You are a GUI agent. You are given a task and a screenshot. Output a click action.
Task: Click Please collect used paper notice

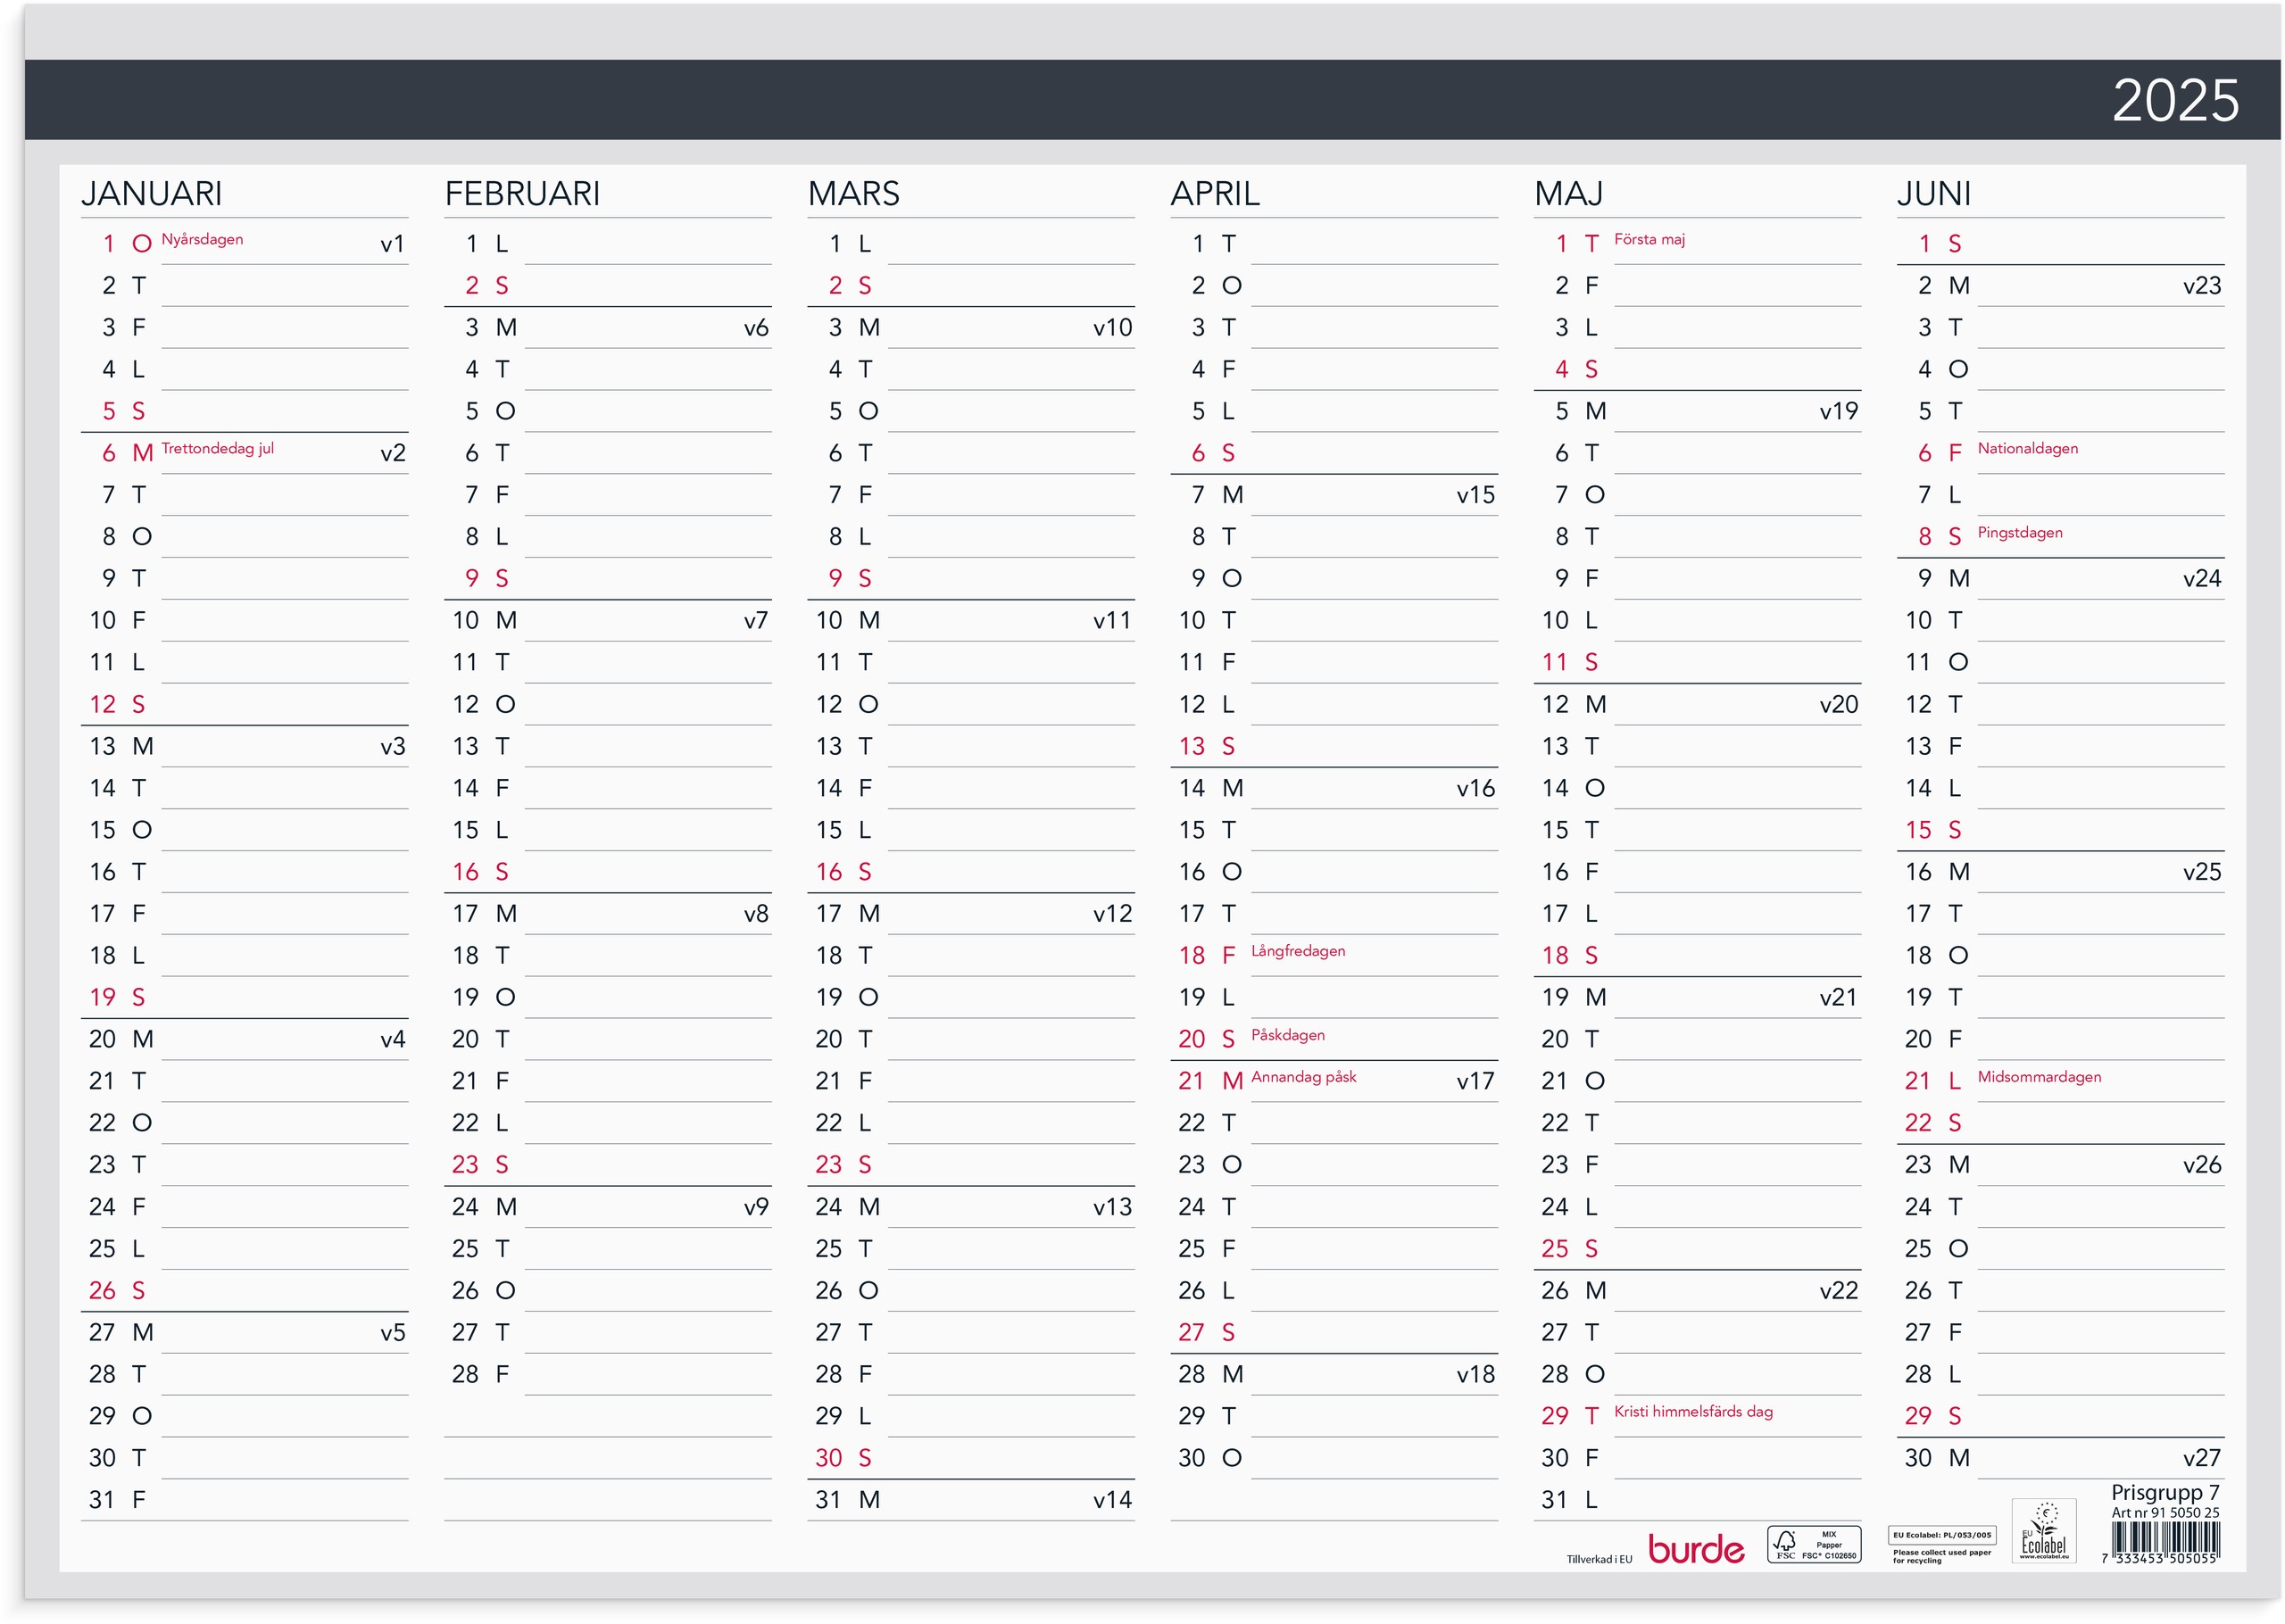1941,1557
